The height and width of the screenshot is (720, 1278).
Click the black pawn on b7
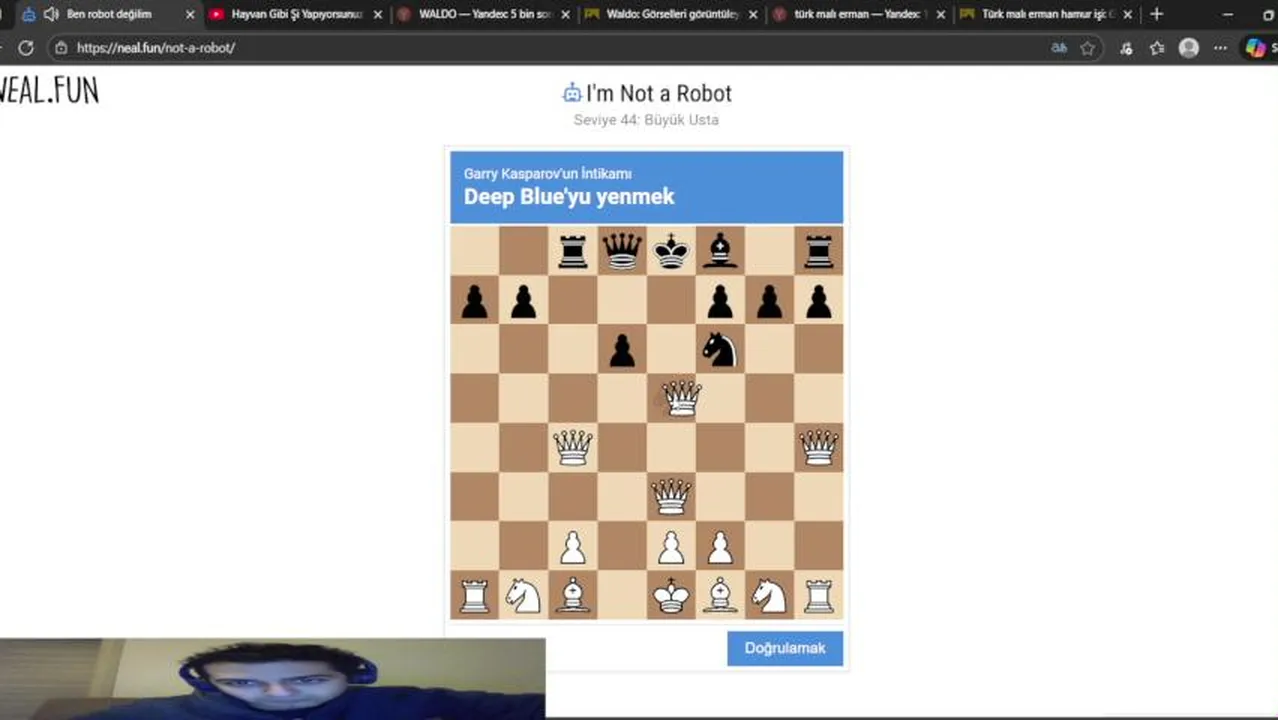524,300
